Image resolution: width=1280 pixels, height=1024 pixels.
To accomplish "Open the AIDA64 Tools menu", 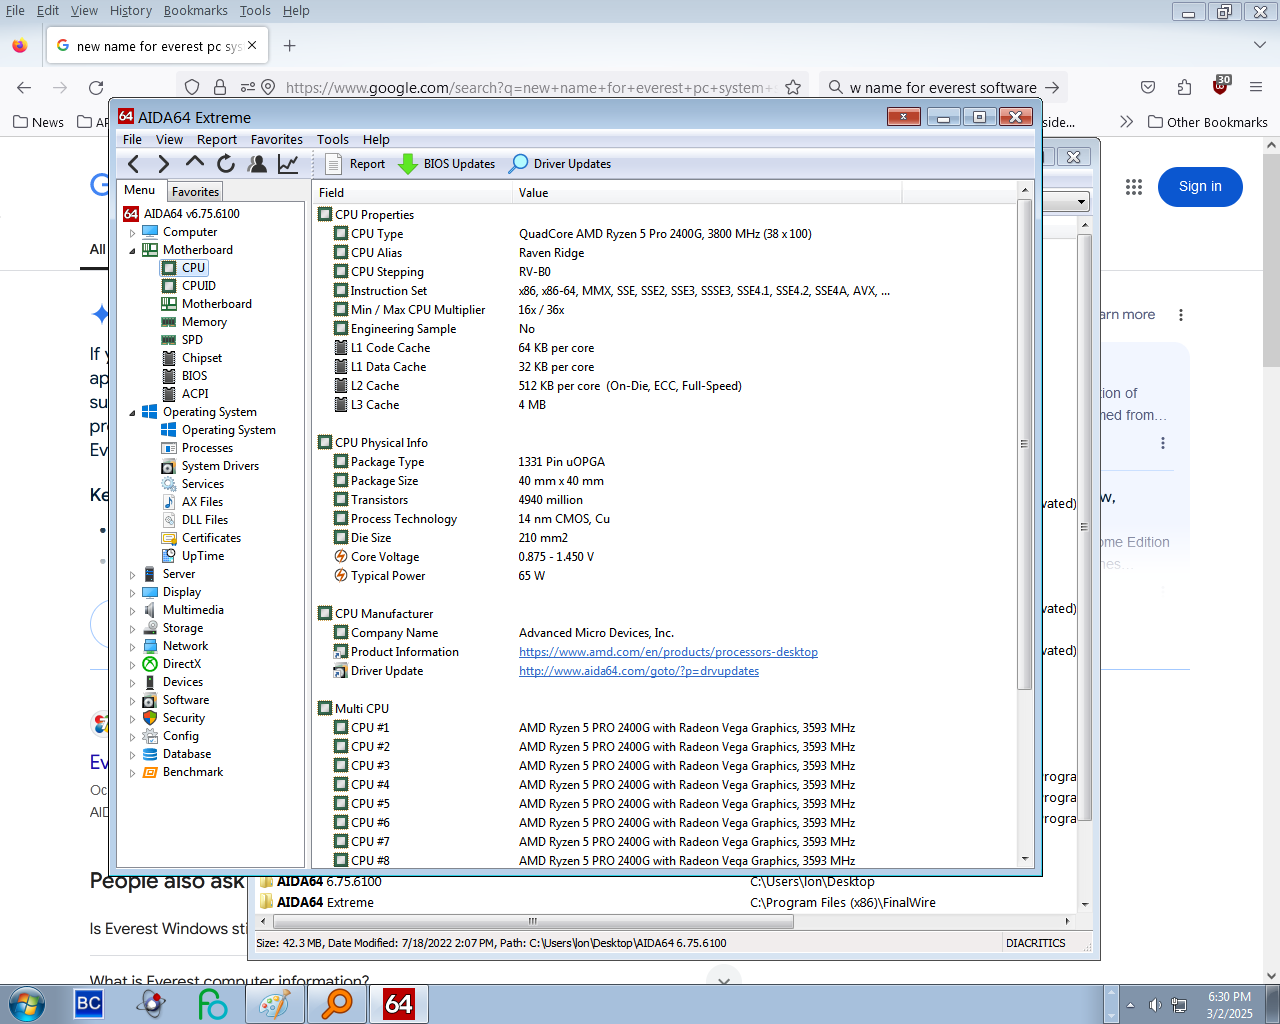I will click(333, 140).
